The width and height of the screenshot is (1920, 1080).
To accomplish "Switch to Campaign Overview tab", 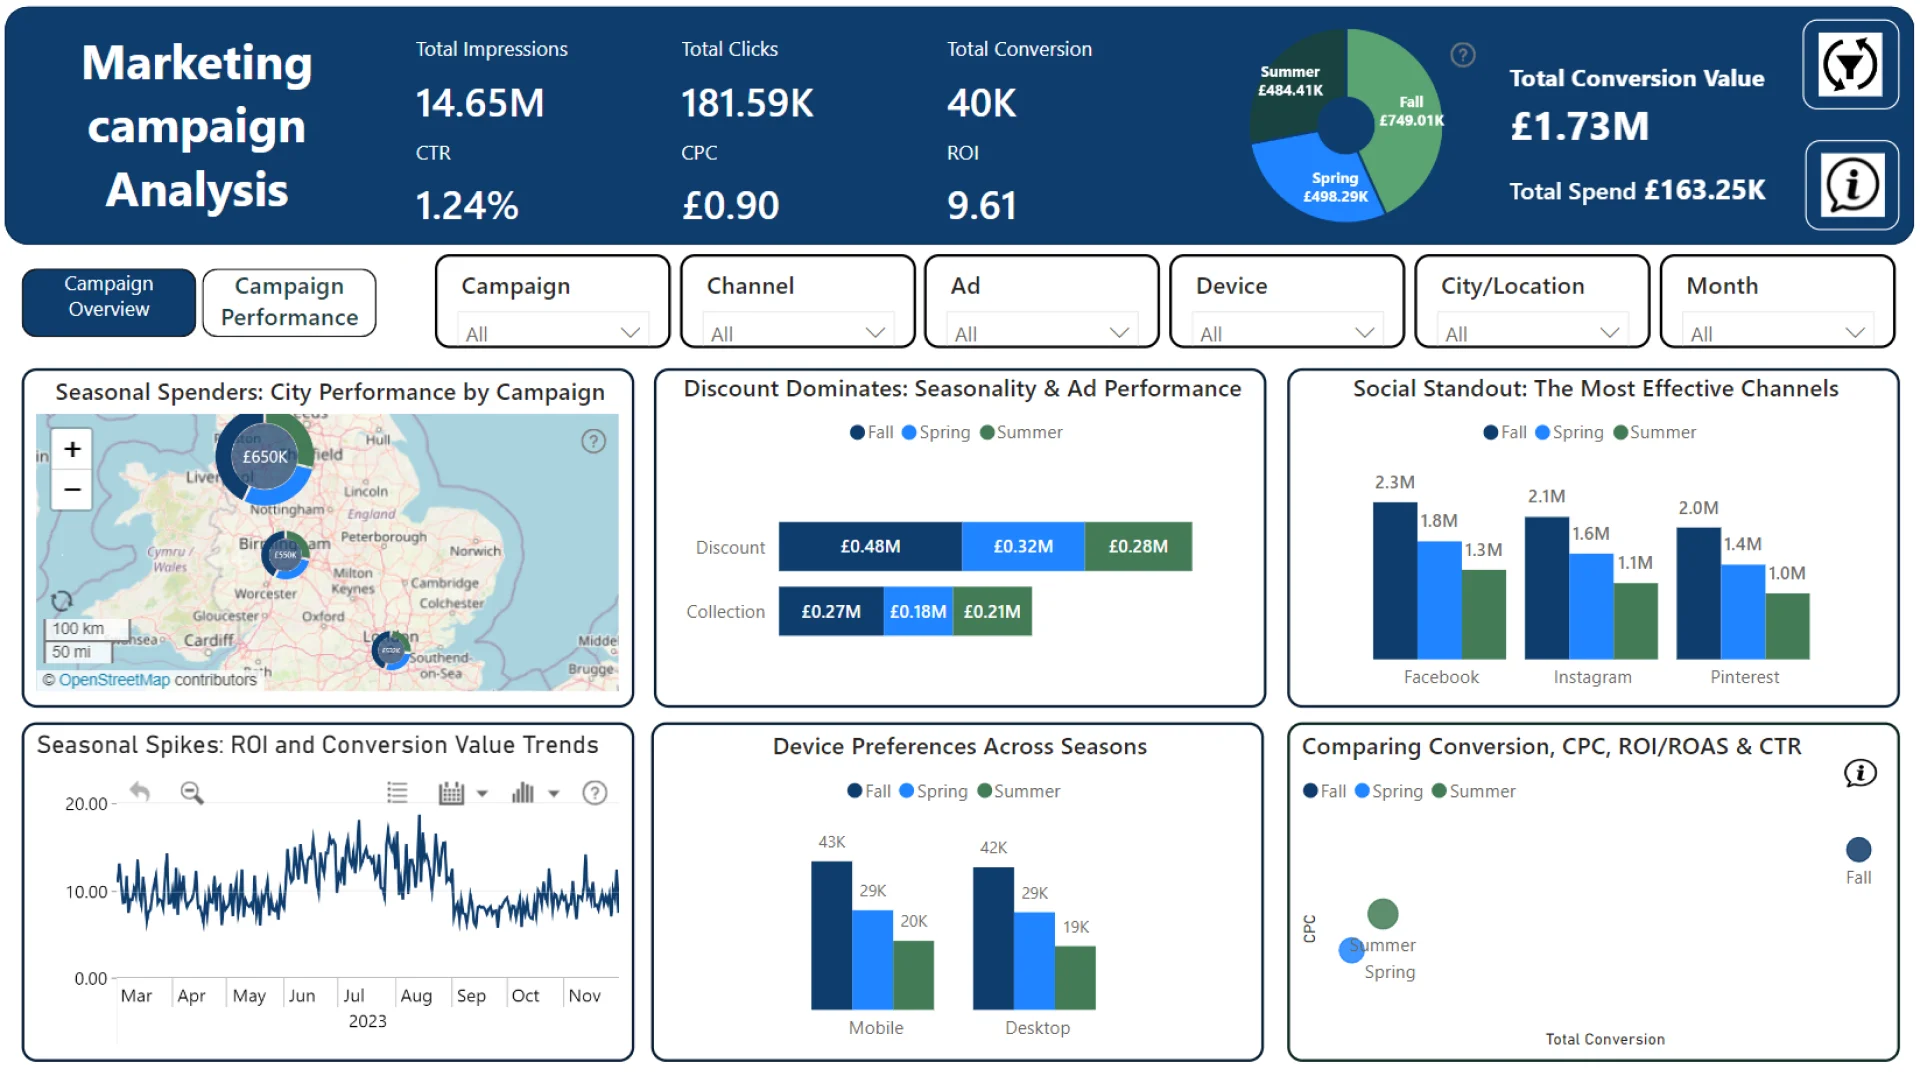I will click(x=109, y=302).
